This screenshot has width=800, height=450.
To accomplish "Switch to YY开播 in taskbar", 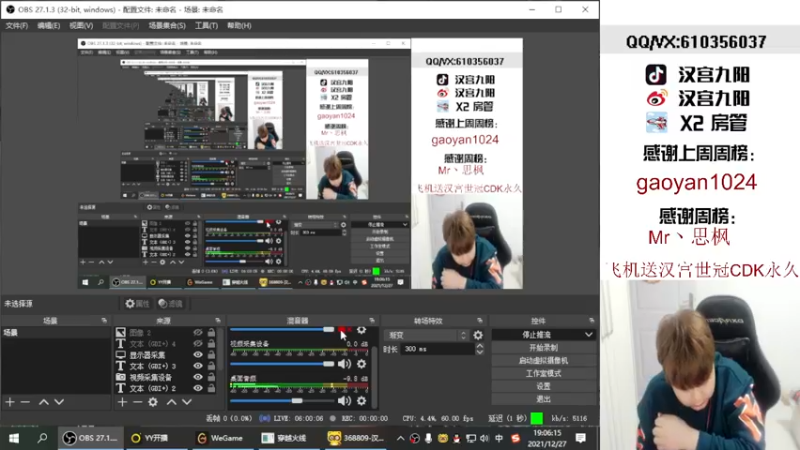I will (x=149, y=438).
